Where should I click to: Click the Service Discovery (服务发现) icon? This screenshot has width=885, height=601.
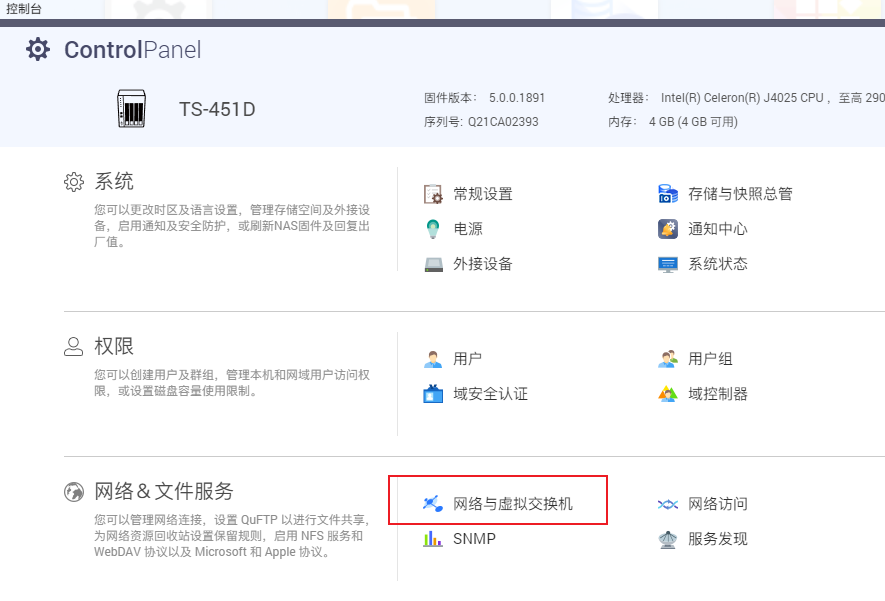point(668,539)
